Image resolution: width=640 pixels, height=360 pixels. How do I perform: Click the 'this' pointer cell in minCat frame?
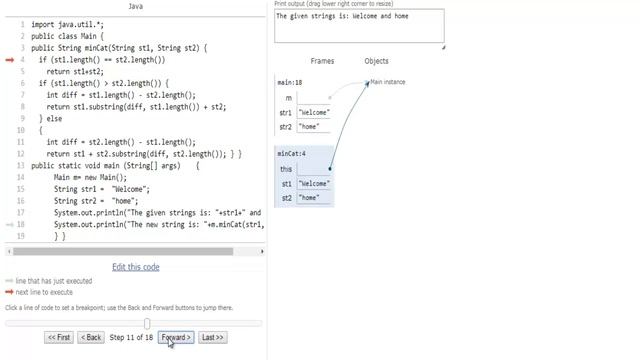314,169
